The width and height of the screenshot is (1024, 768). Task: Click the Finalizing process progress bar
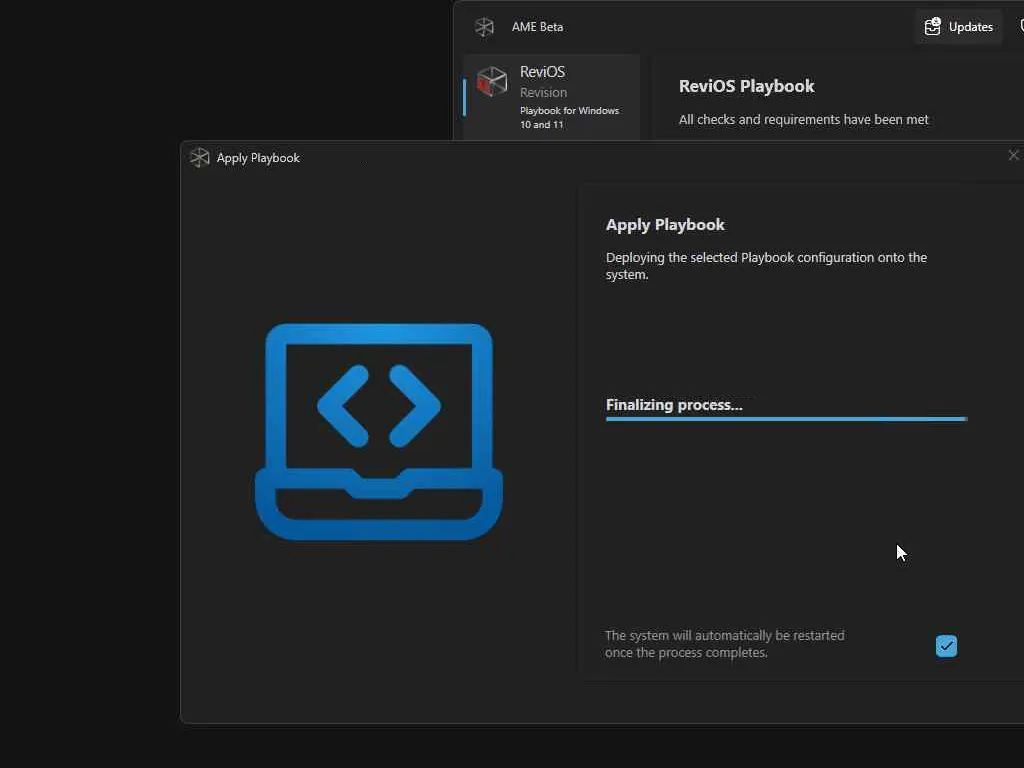pyautogui.click(x=786, y=419)
